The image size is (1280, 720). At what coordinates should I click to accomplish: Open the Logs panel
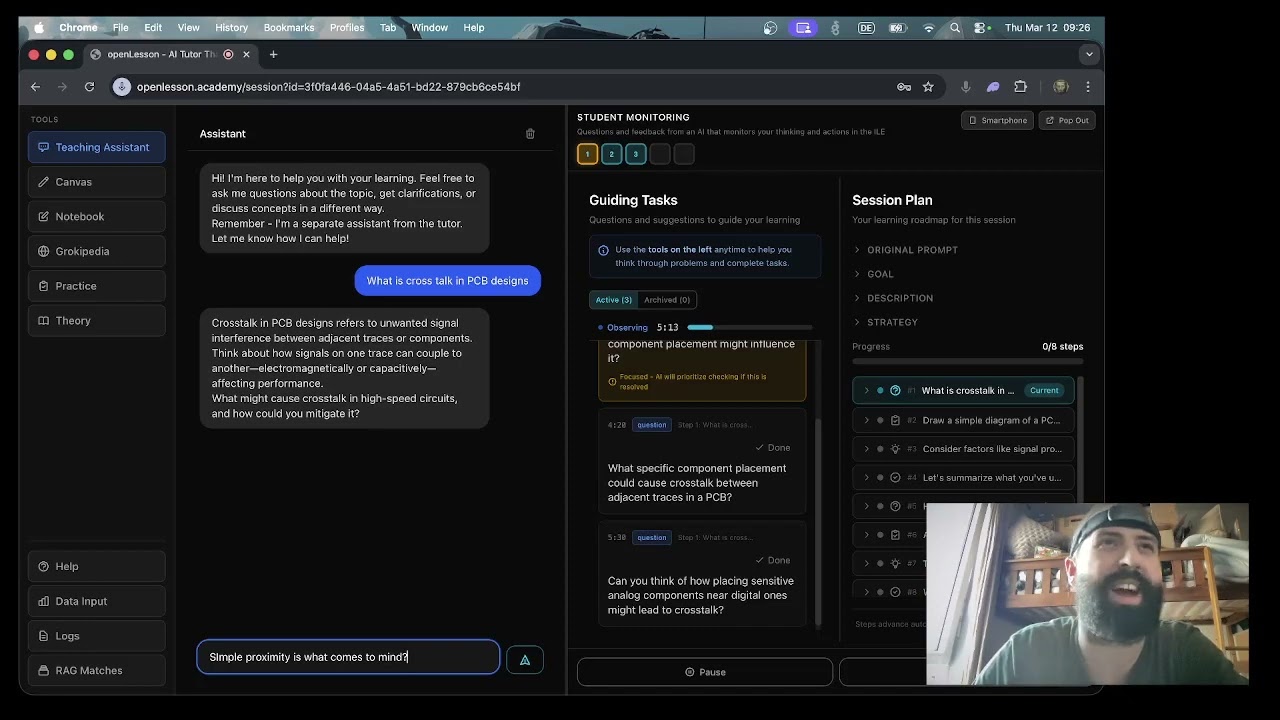97,636
